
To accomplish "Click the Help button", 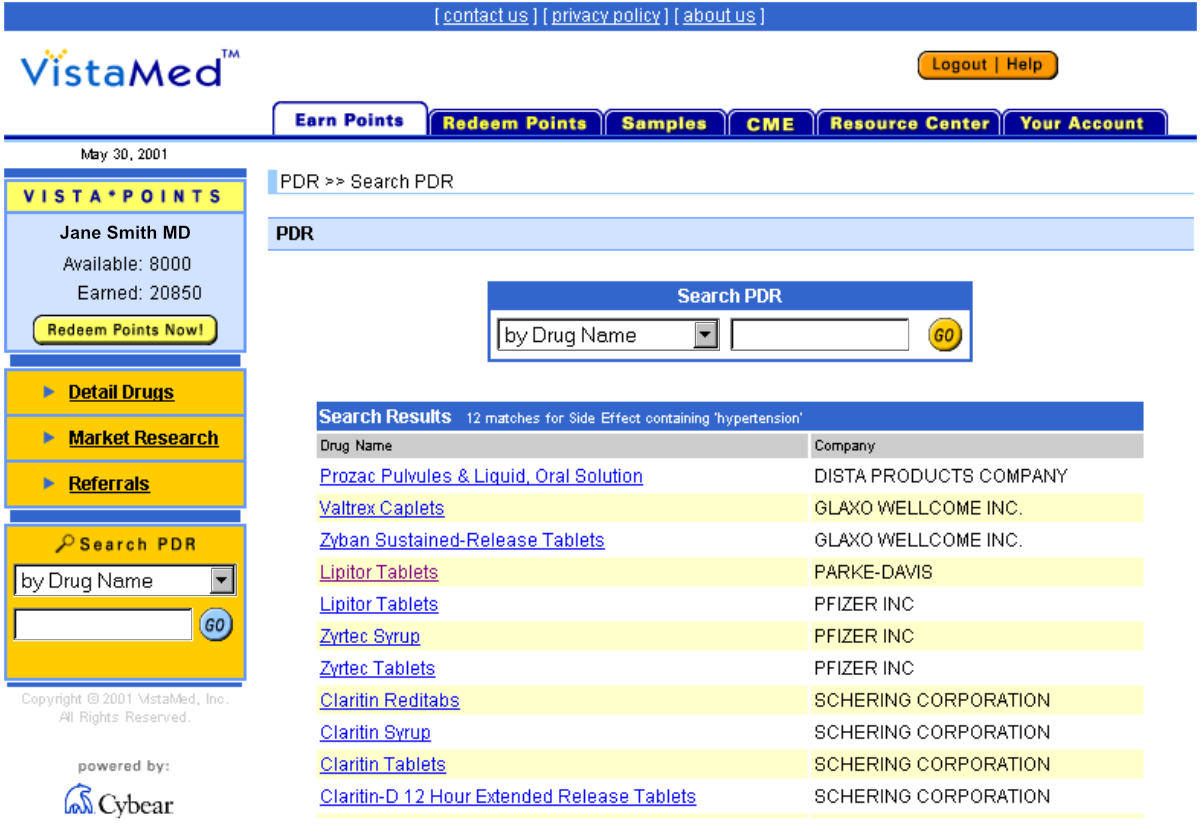I will (x=1026, y=65).
